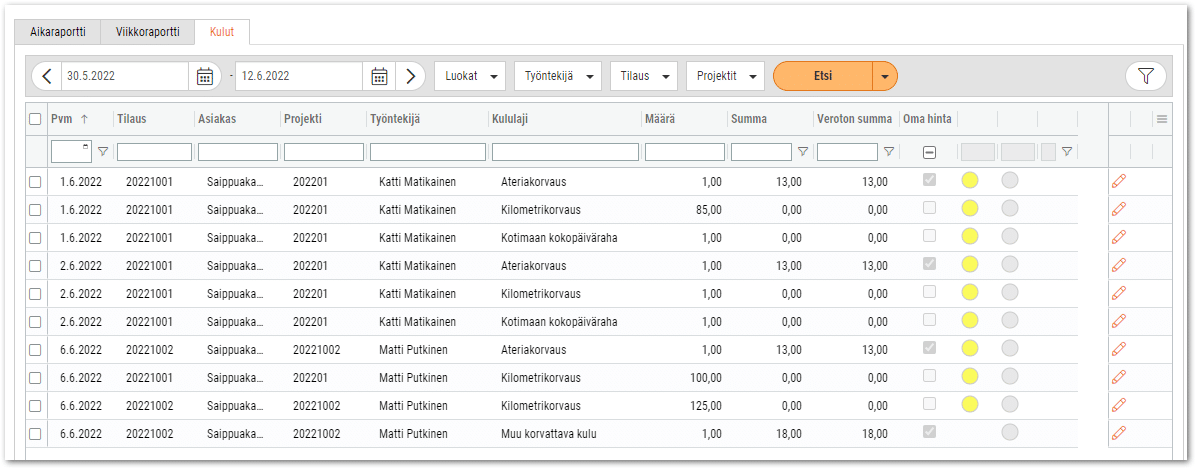The height and width of the screenshot is (469, 1196).
Task: Click grey status circle of Muu korvattava kulu row
Action: point(1010,433)
